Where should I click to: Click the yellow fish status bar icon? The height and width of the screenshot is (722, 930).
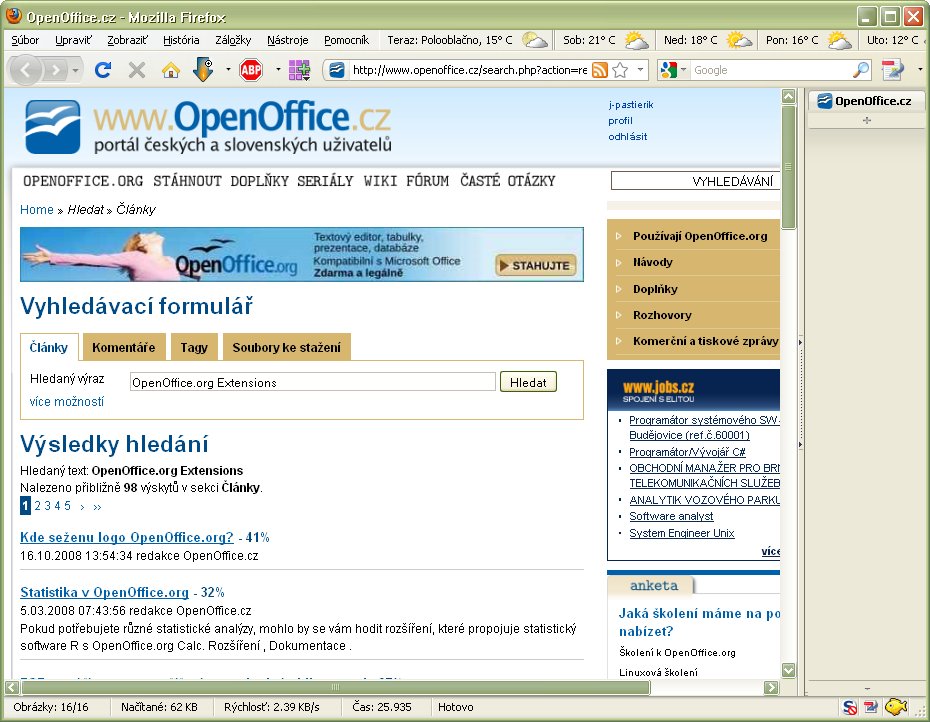[x=896, y=707]
